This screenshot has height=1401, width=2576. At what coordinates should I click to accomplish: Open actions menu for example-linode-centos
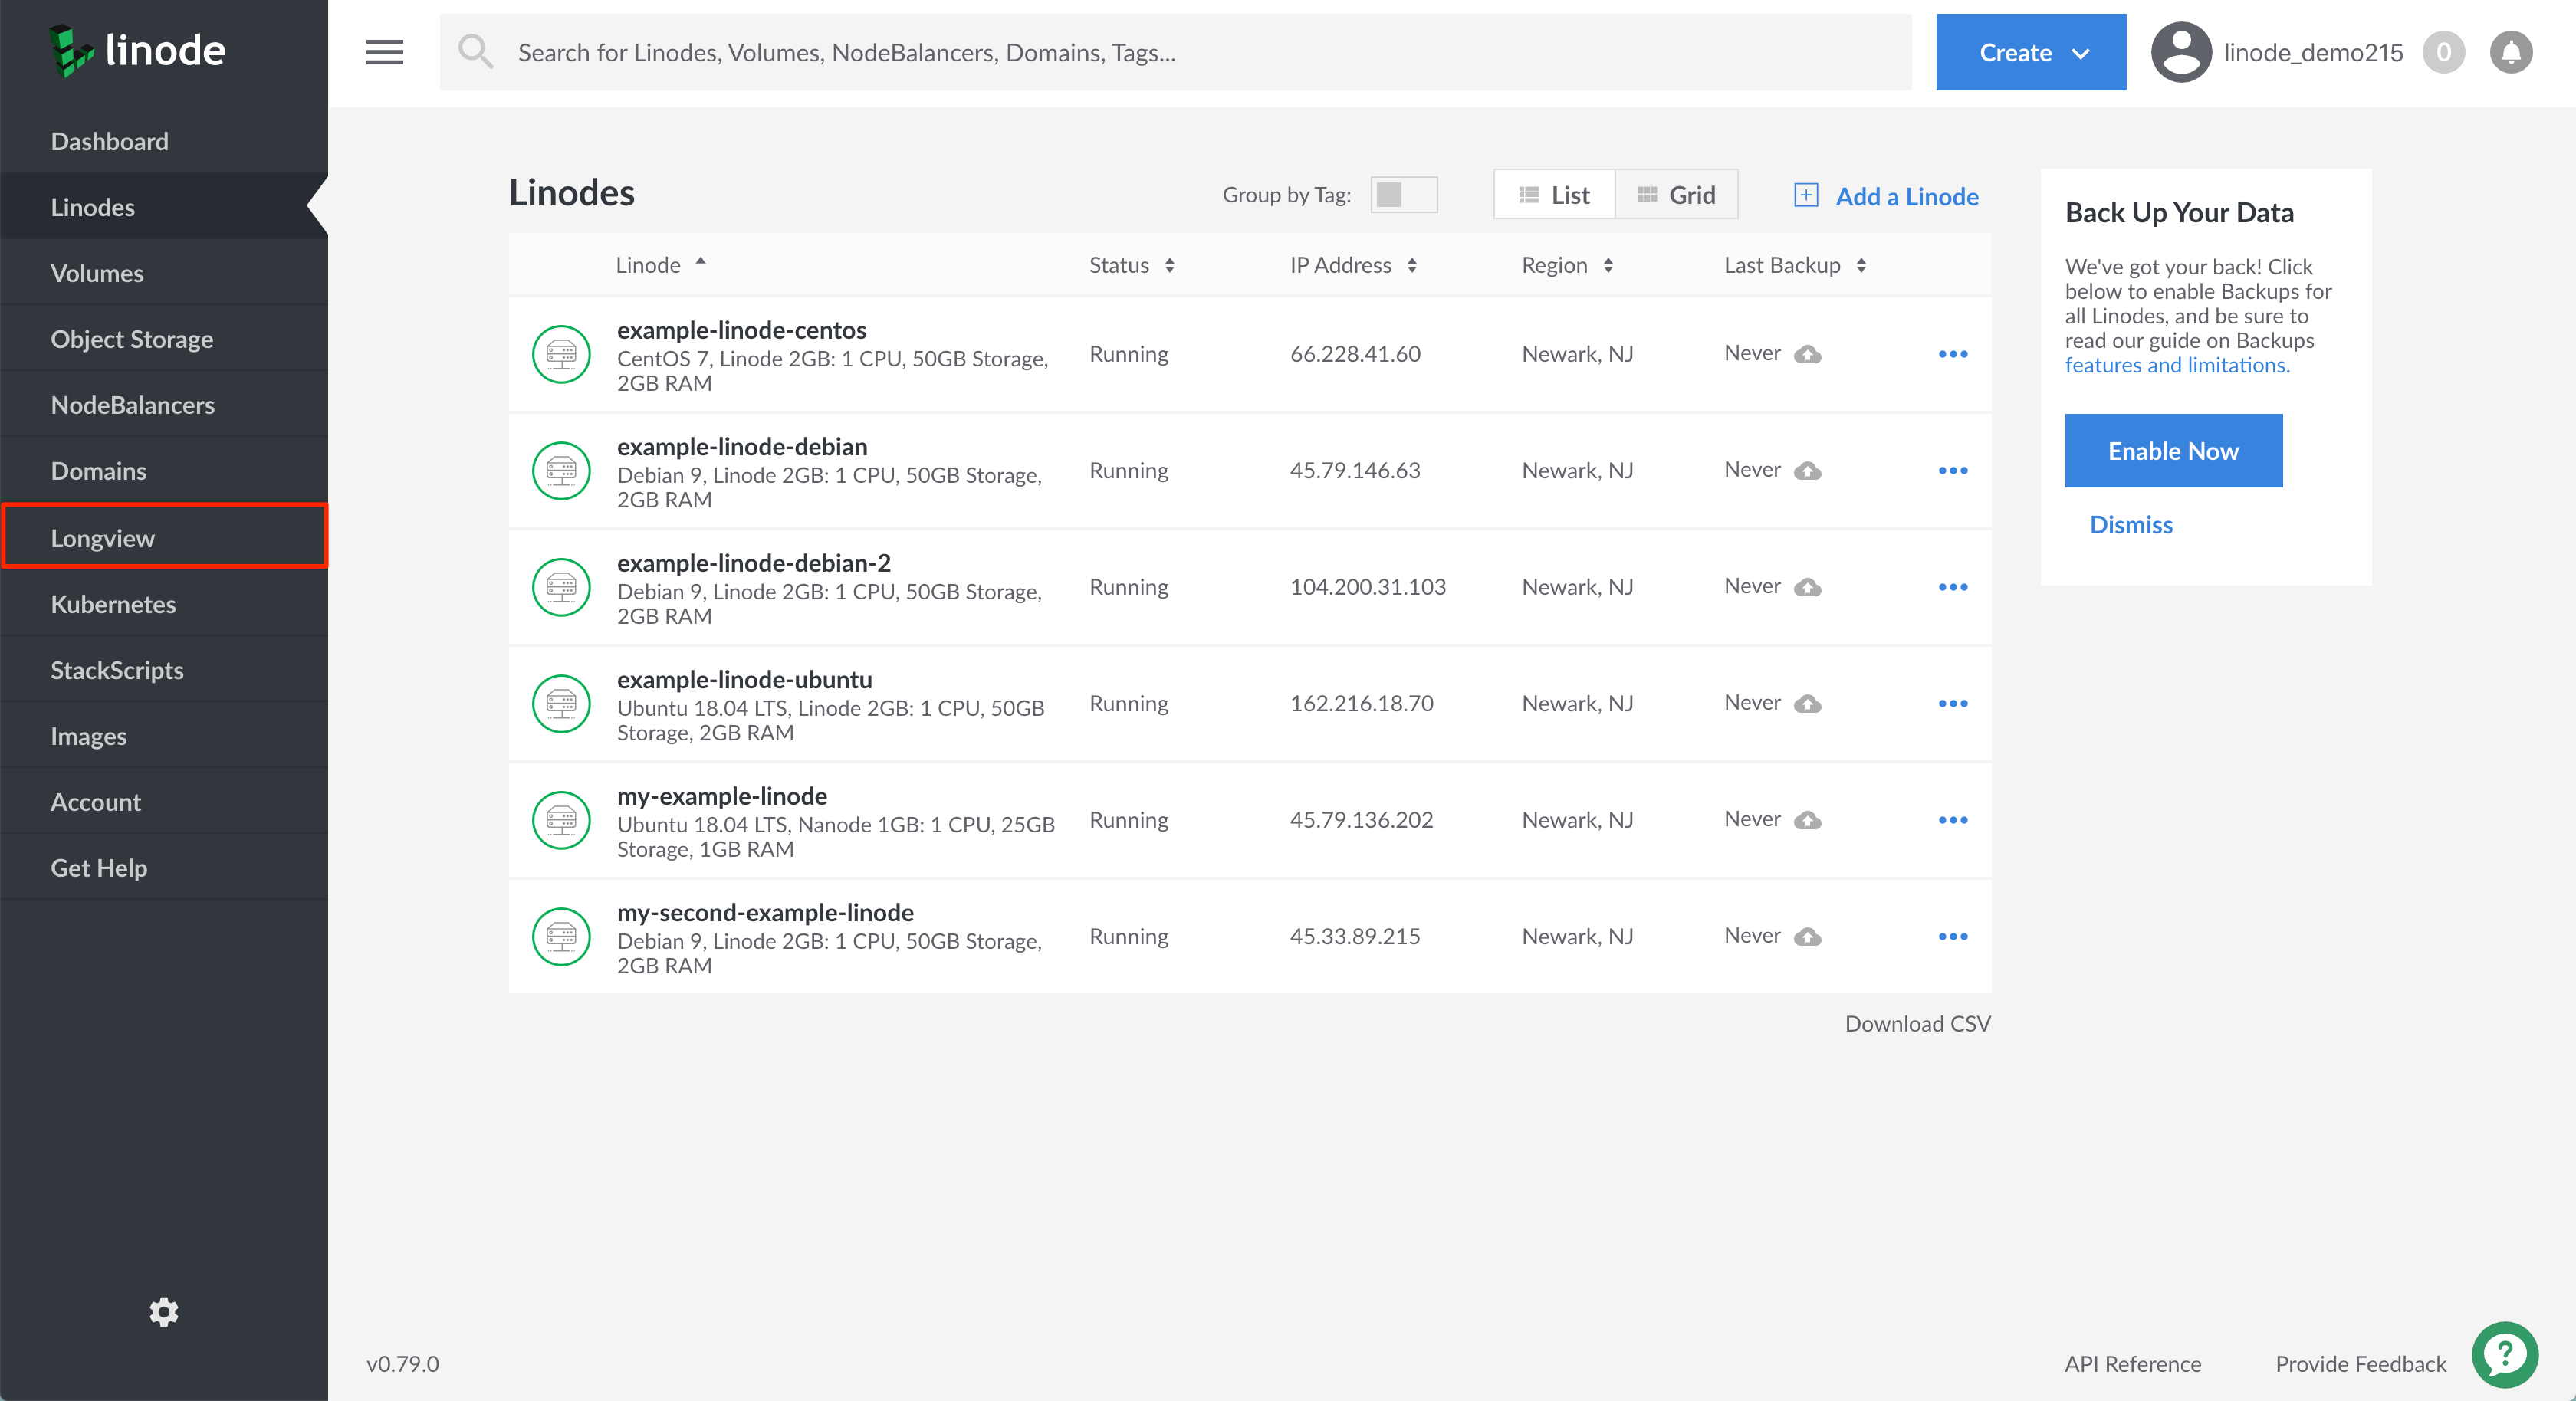pyautogui.click(x=1952, y=354)
